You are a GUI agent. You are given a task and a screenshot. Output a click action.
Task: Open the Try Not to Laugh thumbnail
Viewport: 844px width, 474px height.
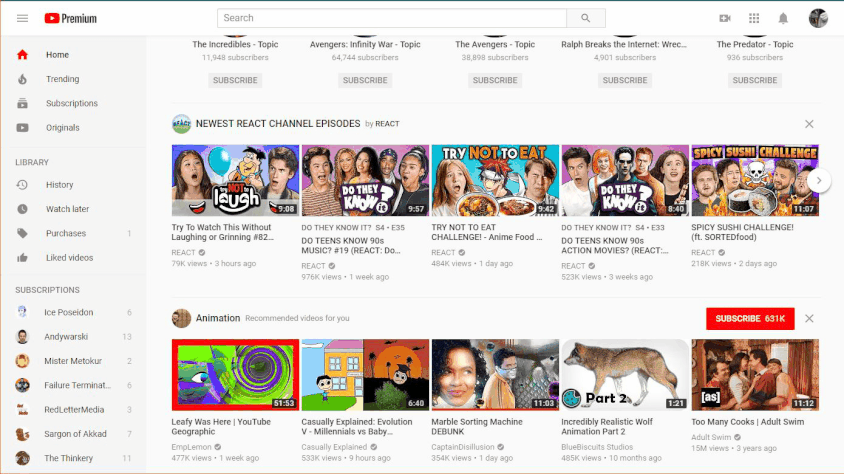(x=235, y=180)
